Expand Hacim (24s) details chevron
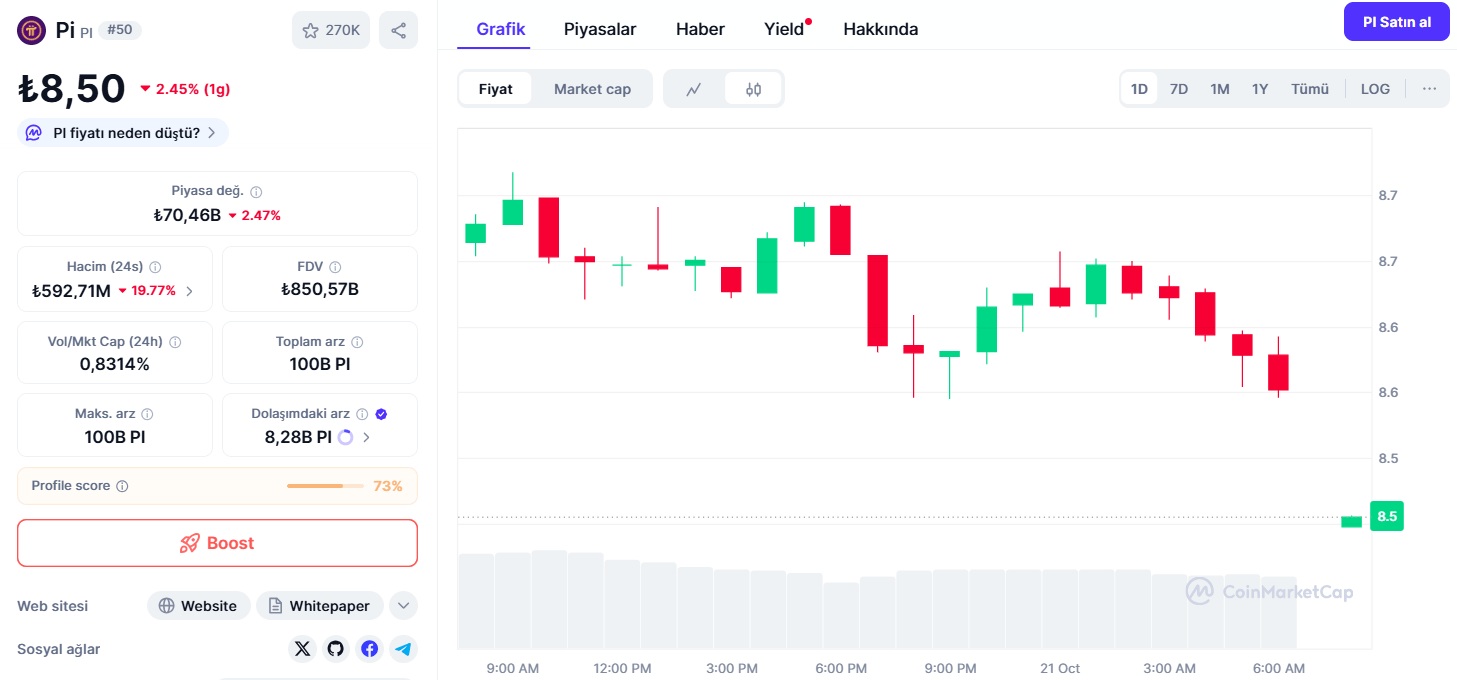 [190, 291]
